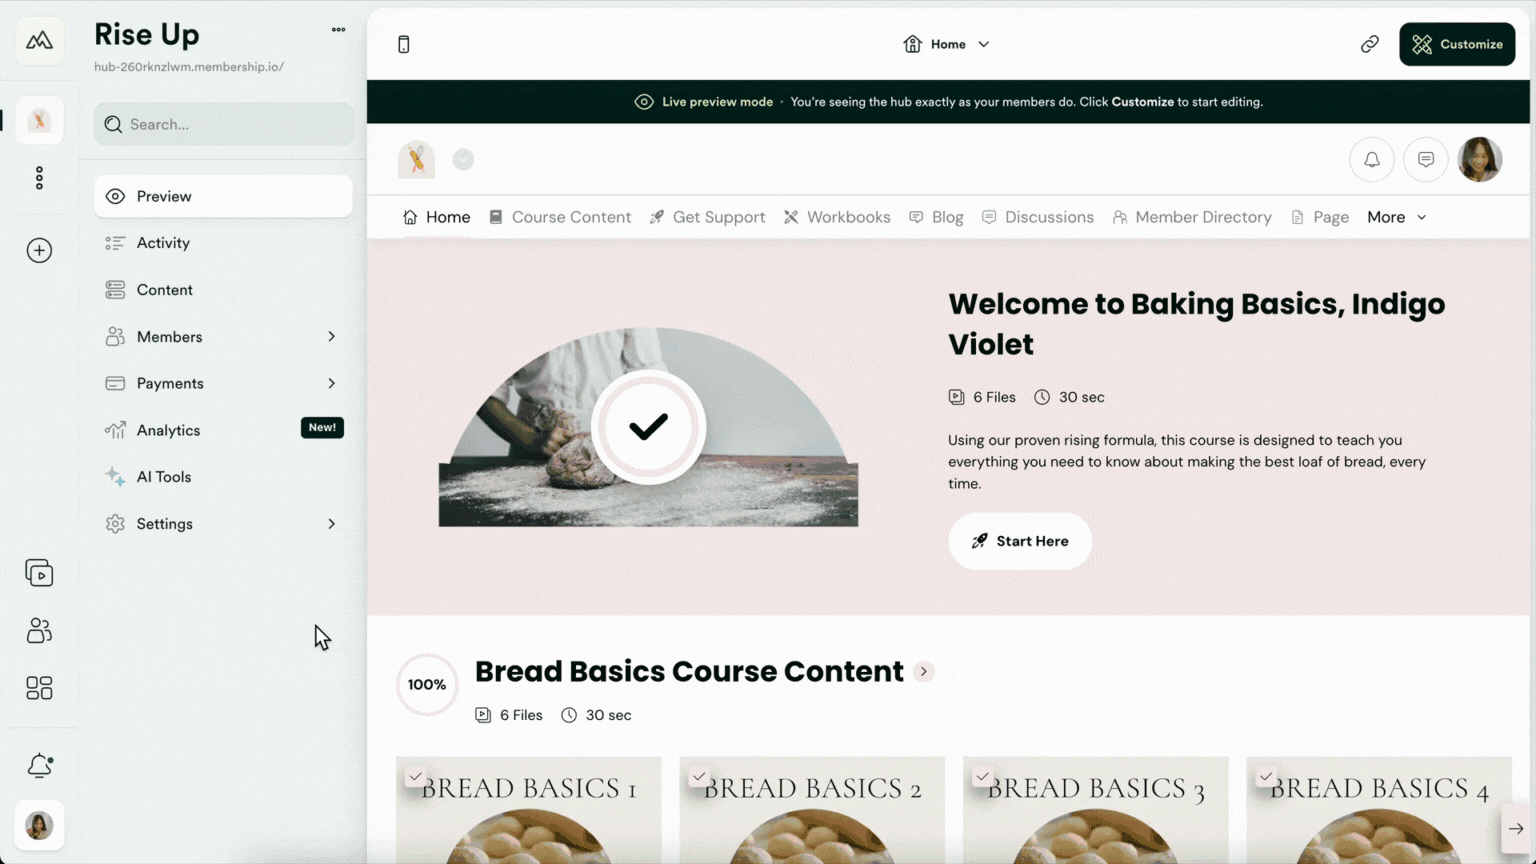Open notifications bell in hub header
Viewport: 1536px width, 864px height.
click(x=1371, y=160)
